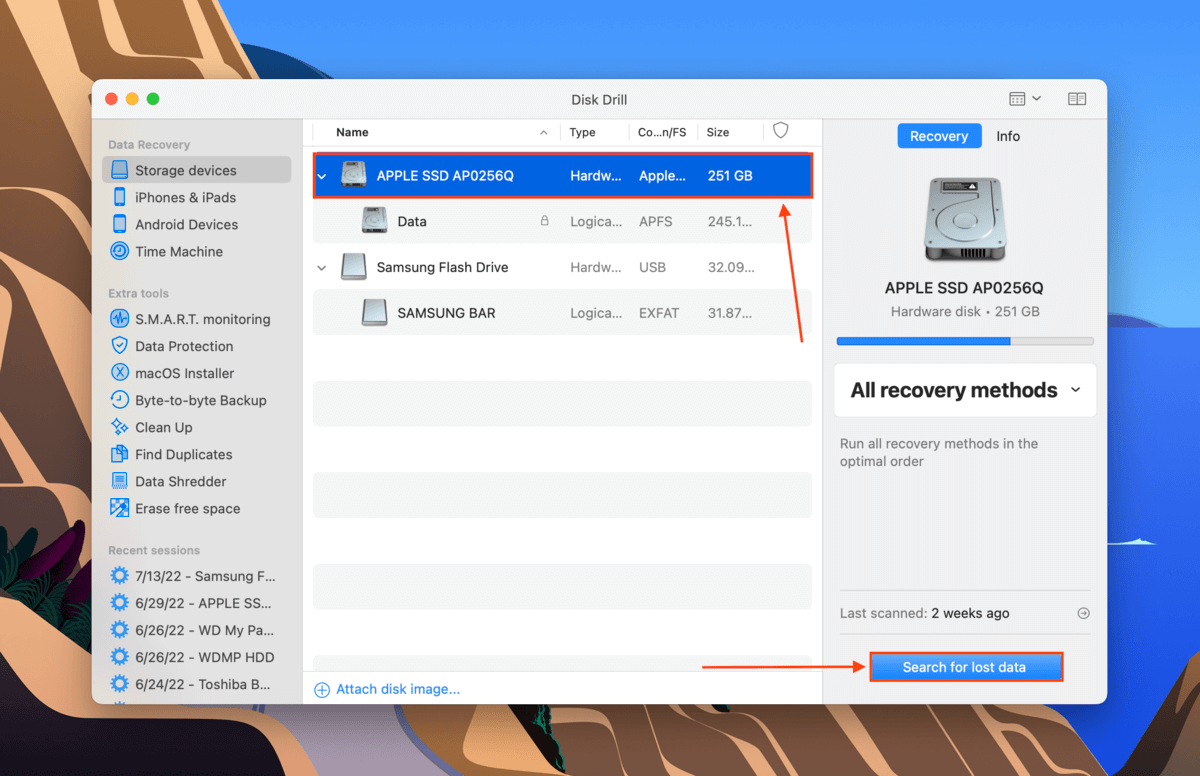Open last scanned session arrow icon

click(1083, 613)
